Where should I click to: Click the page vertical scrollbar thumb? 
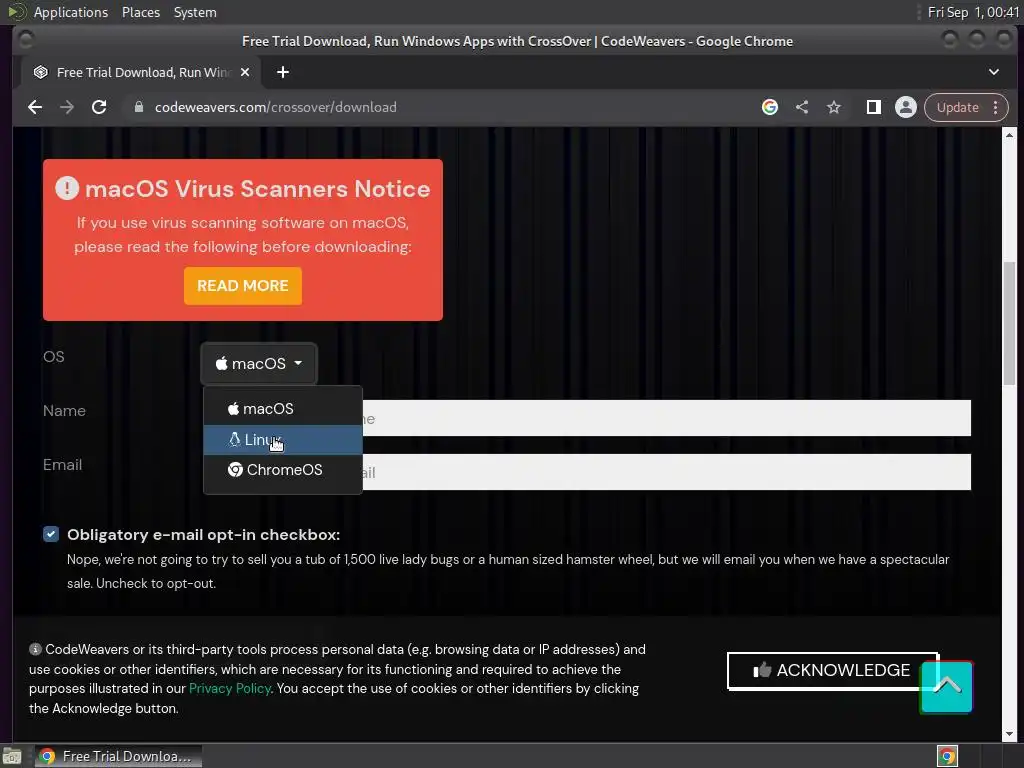coord(1010,323)
